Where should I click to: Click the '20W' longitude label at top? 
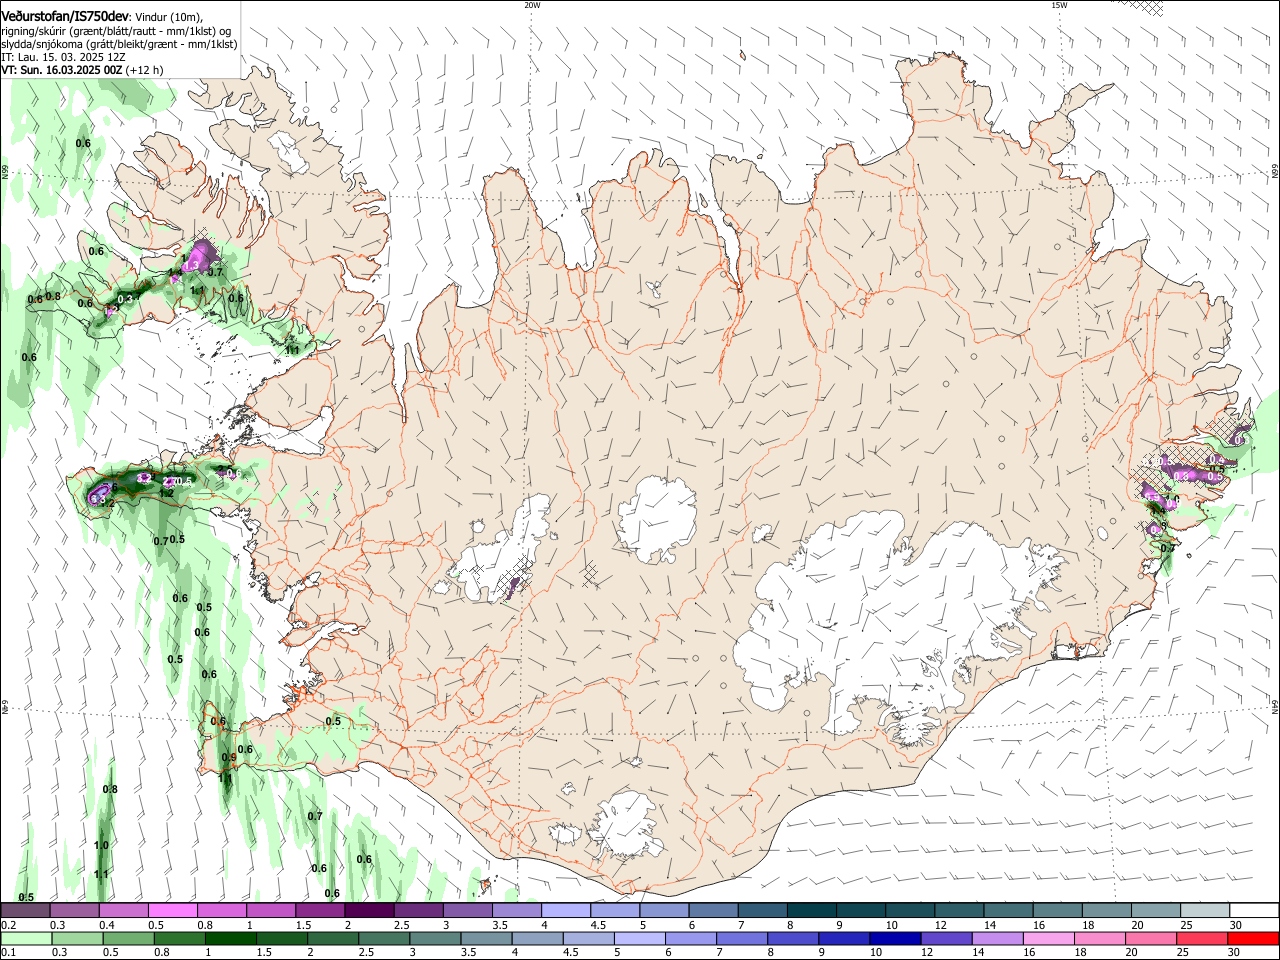click(532, 5)
